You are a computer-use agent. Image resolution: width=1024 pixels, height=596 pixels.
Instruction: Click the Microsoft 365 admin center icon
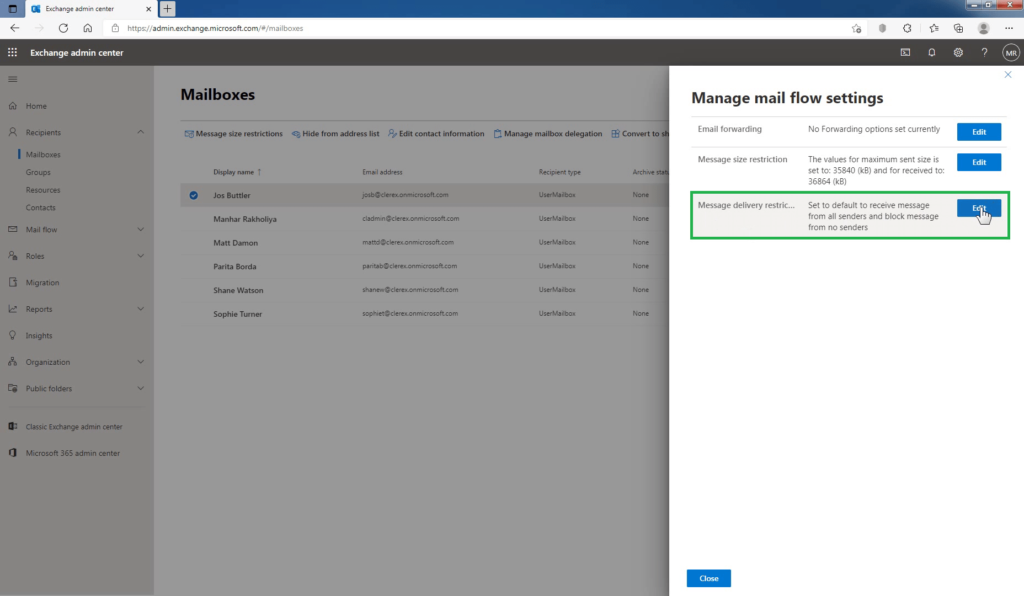(12, 453)
